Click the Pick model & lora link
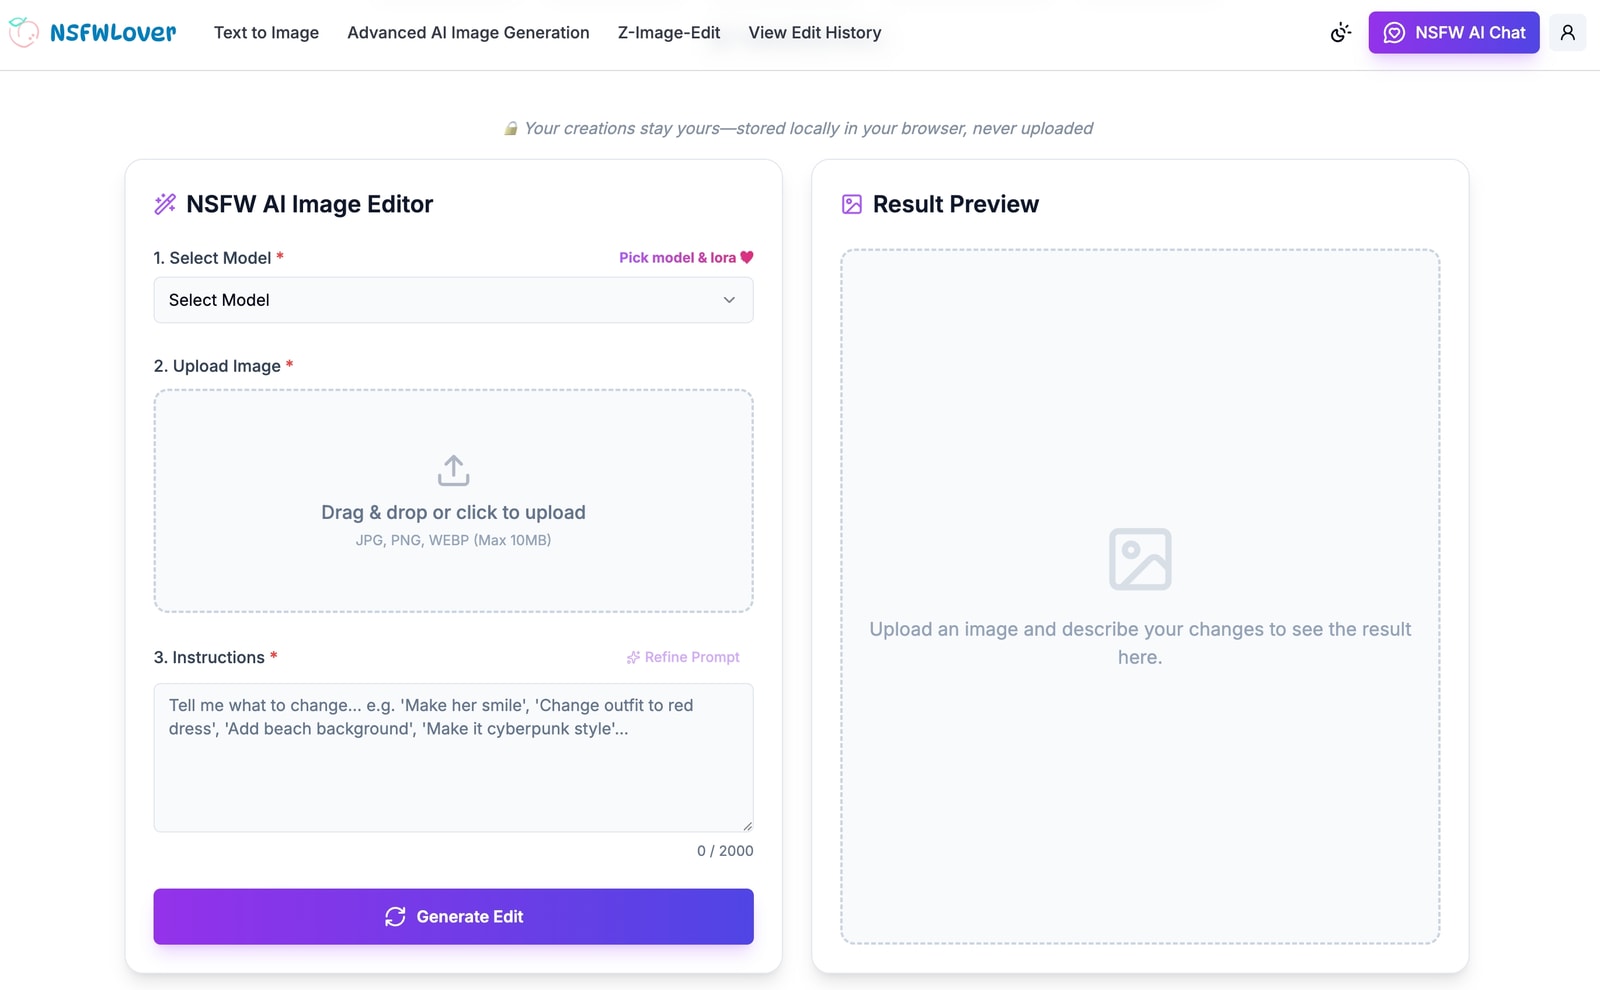This screenshot has width=1600, height=990. point(677,257)
